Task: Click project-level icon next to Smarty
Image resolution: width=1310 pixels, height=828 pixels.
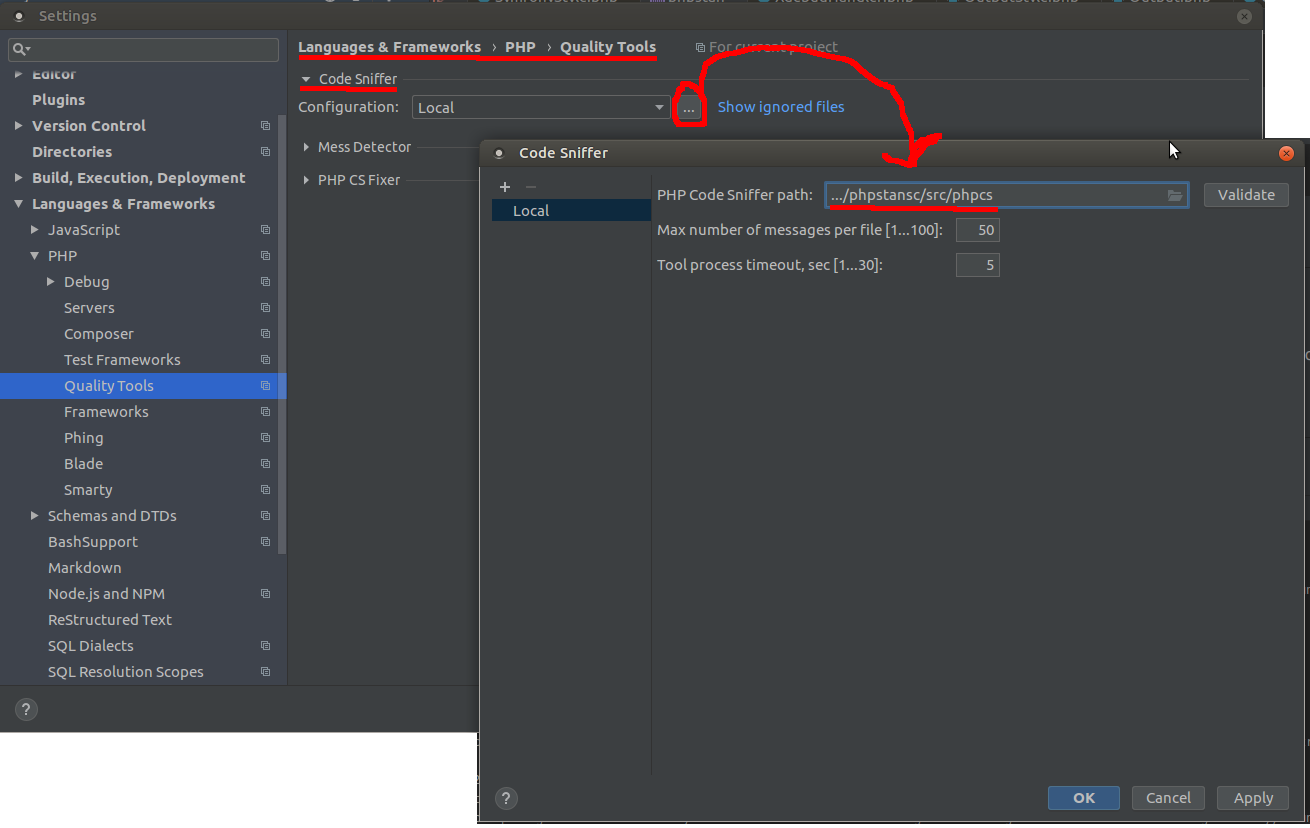Action: 265,490
